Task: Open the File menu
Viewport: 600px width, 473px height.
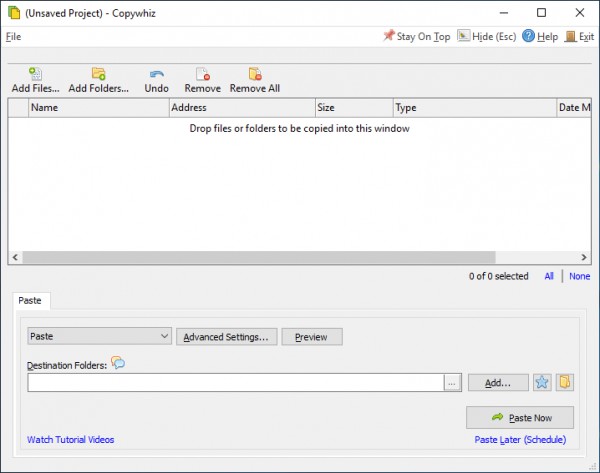Action: point(13,37)
